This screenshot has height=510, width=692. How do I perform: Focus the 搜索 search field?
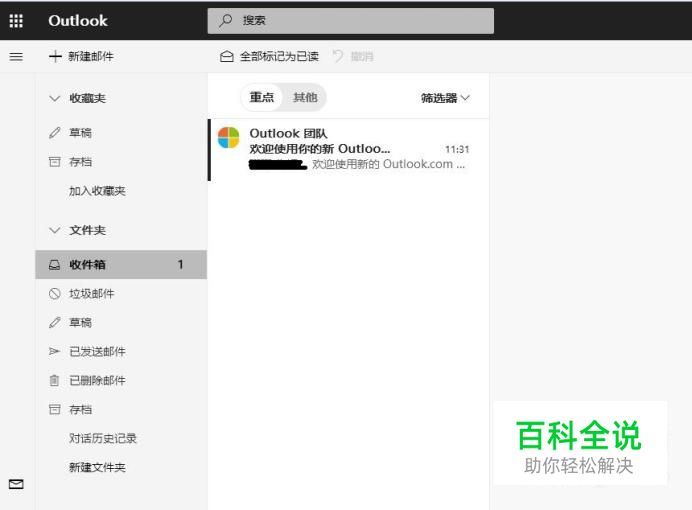[x=351, y=21]
